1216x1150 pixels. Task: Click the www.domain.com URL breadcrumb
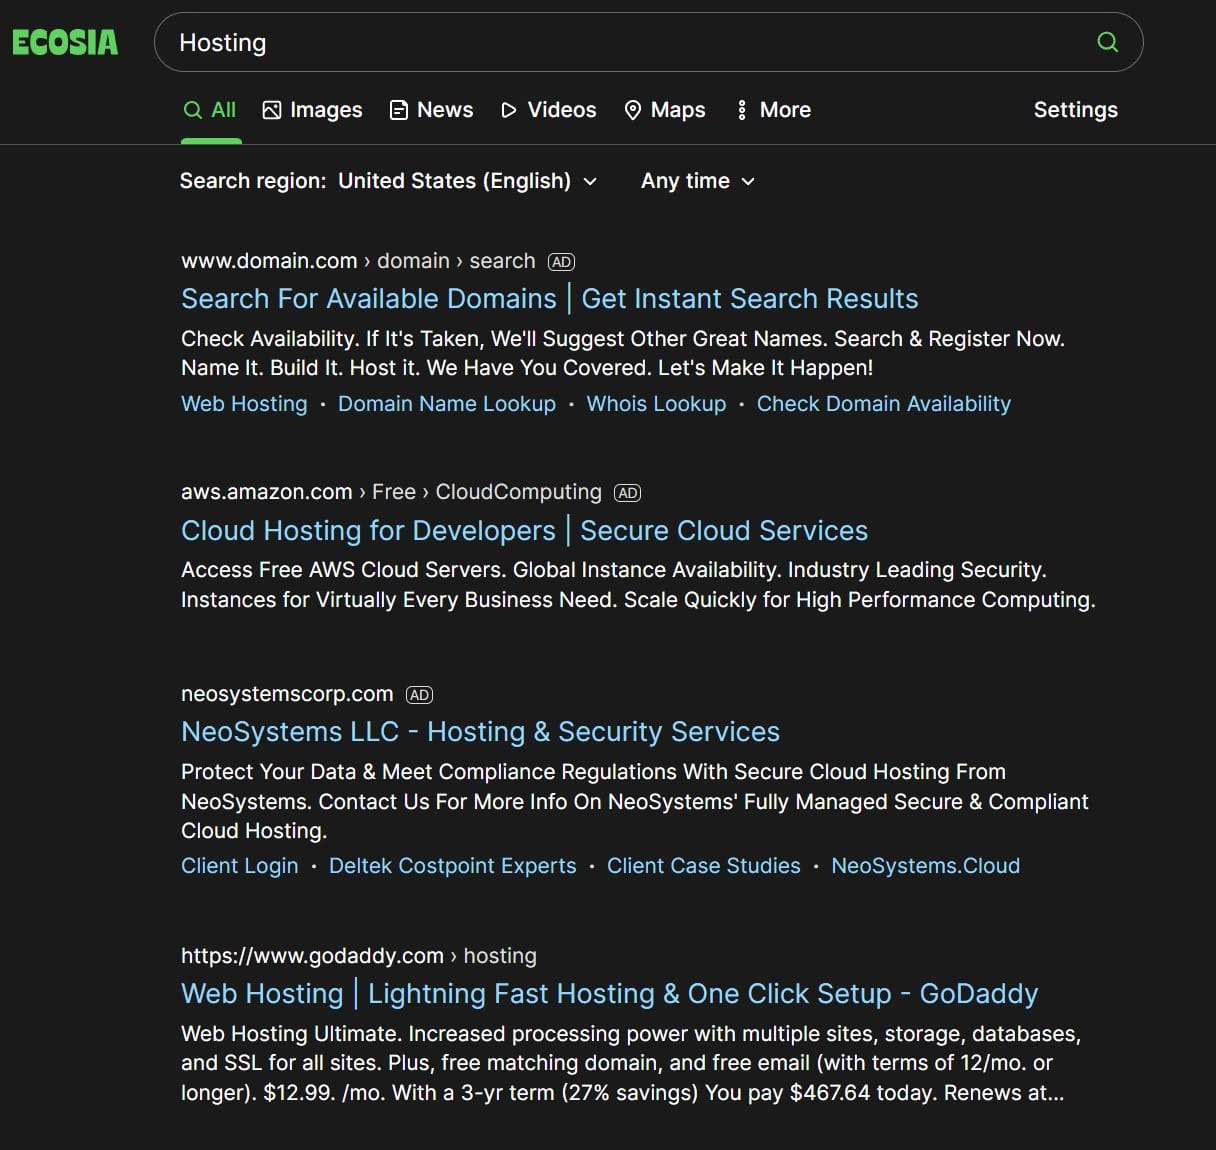(358, 261)
